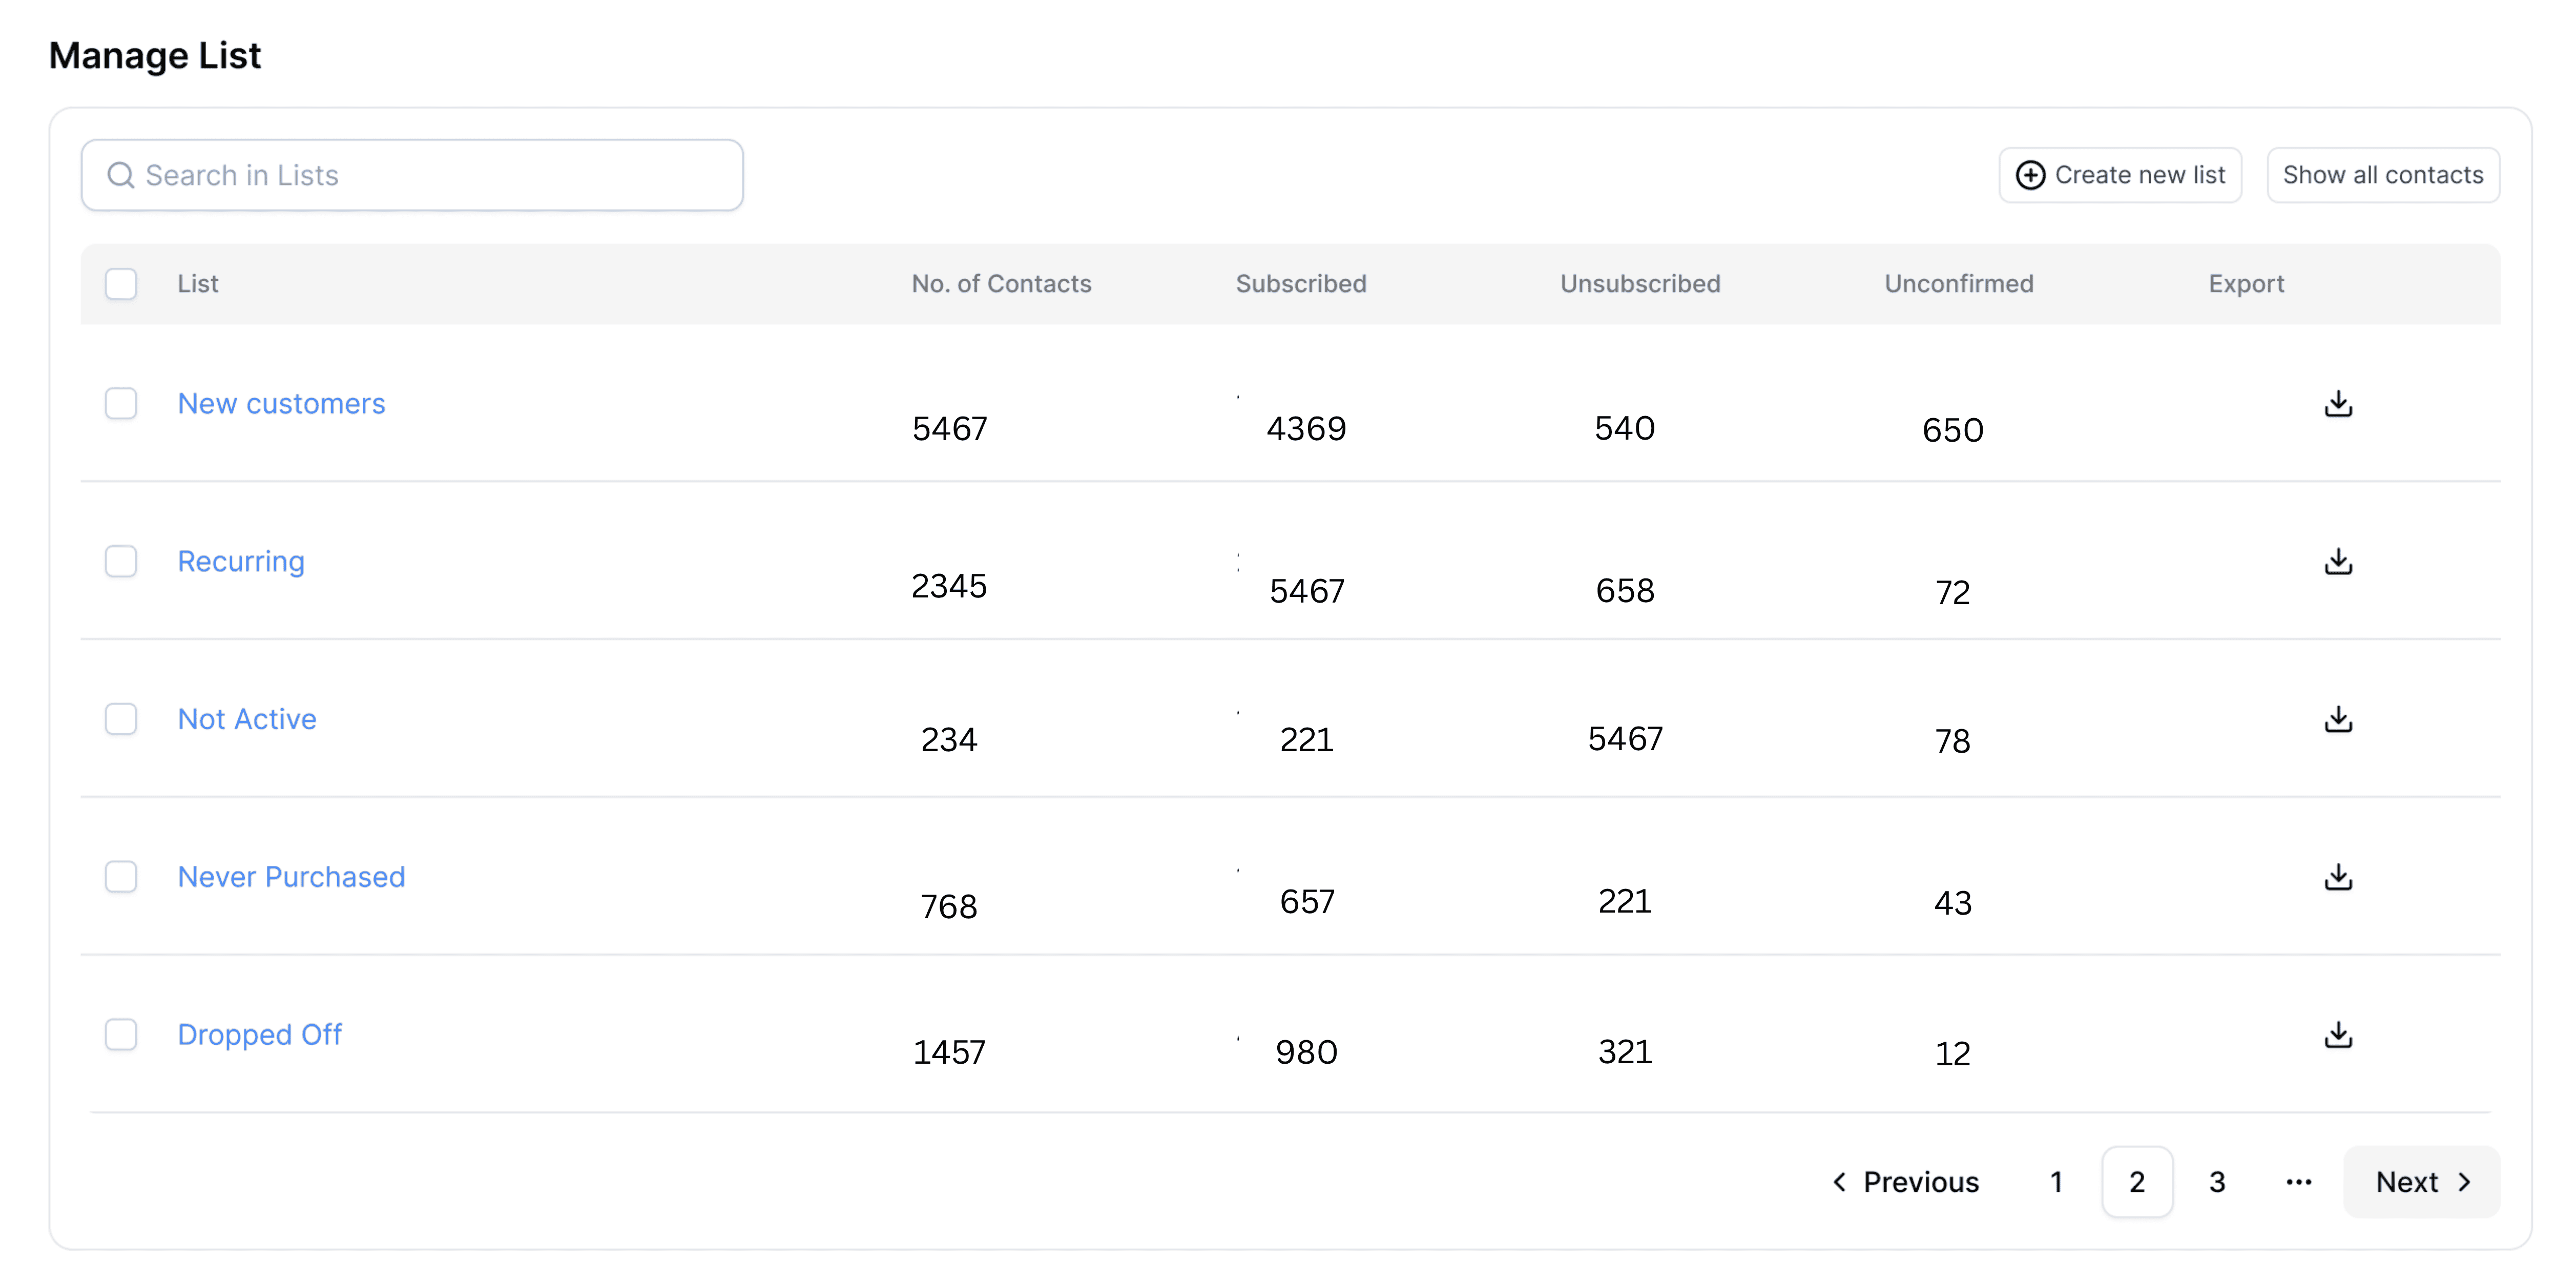Image resolution: width=2576 pixels, height=1261 pixels.
Task: Open the Recurring list link
Action: [x=241, y=561]
